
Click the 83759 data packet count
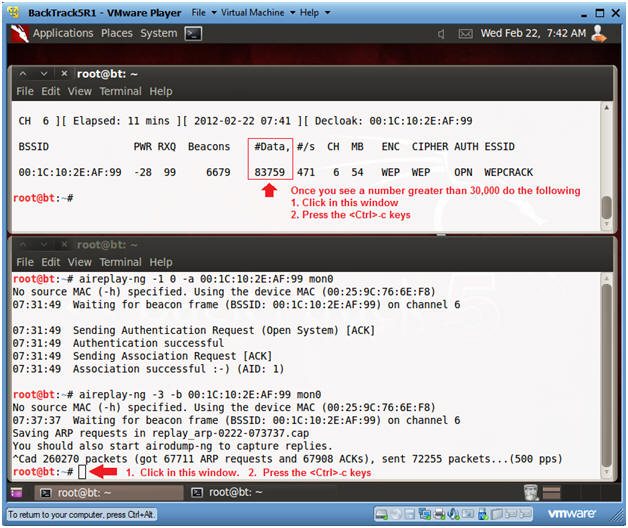(270, 172)
